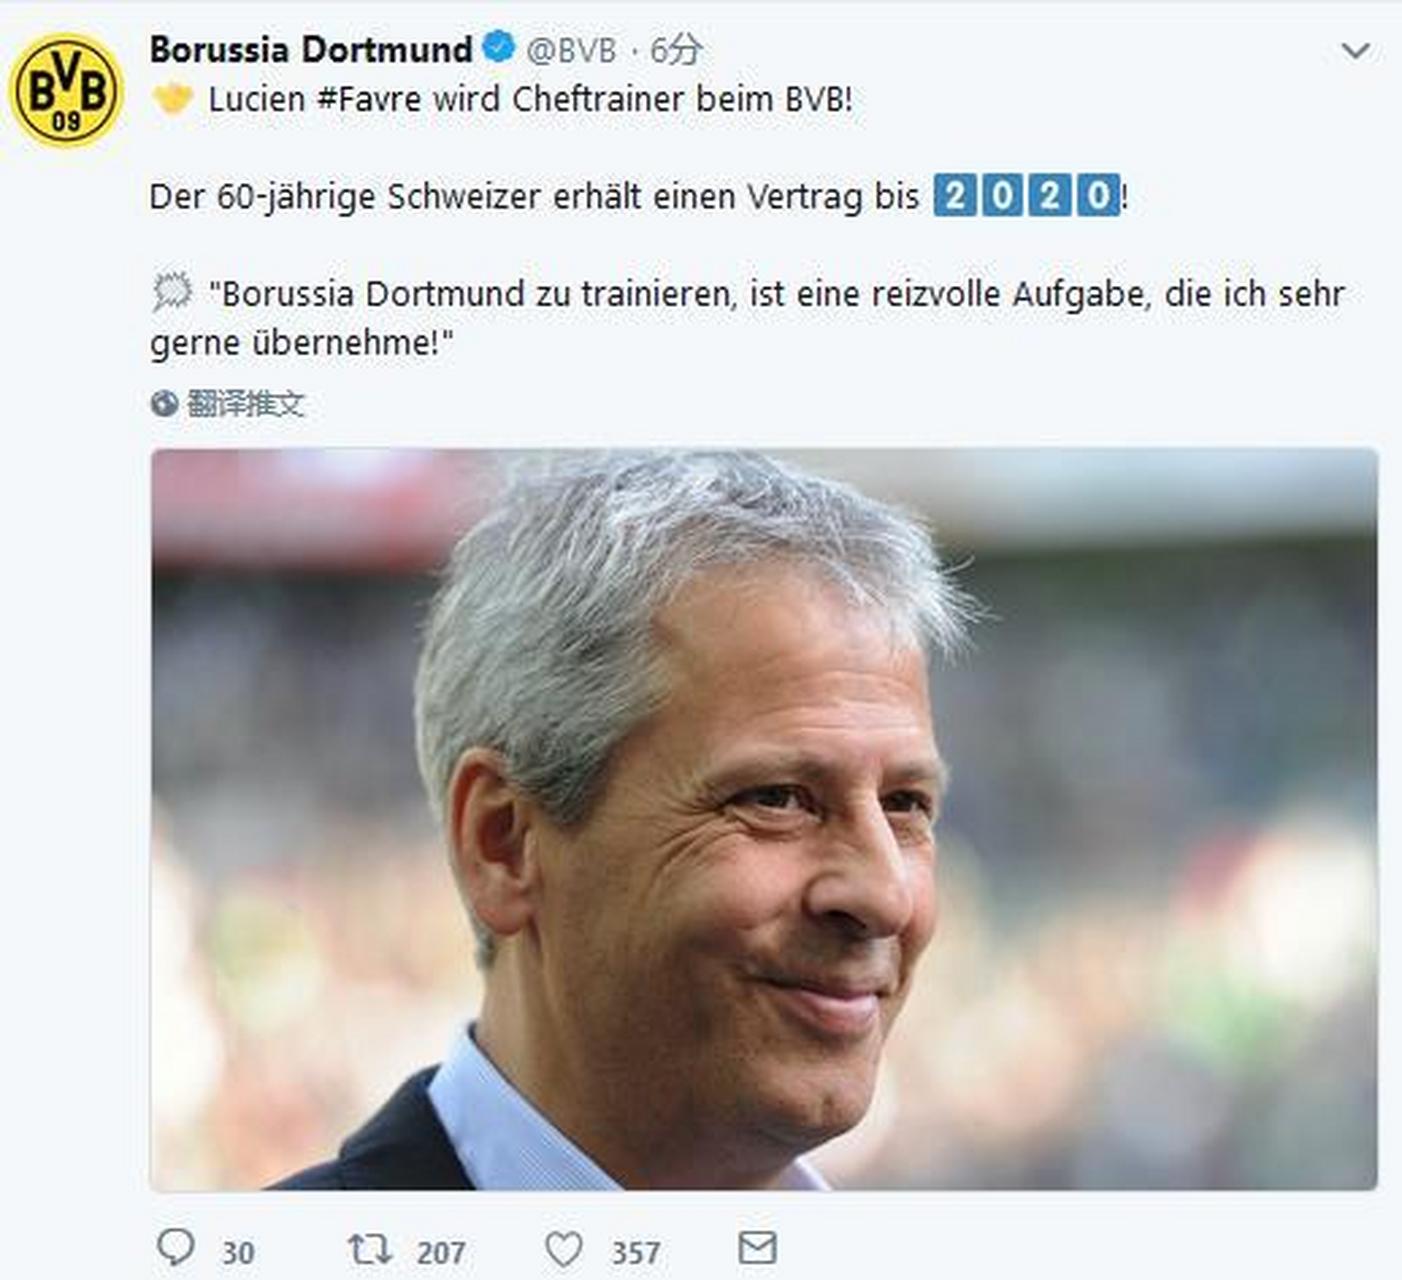
Task: Click the retweet arrows icon
Action: [369, 1249]
